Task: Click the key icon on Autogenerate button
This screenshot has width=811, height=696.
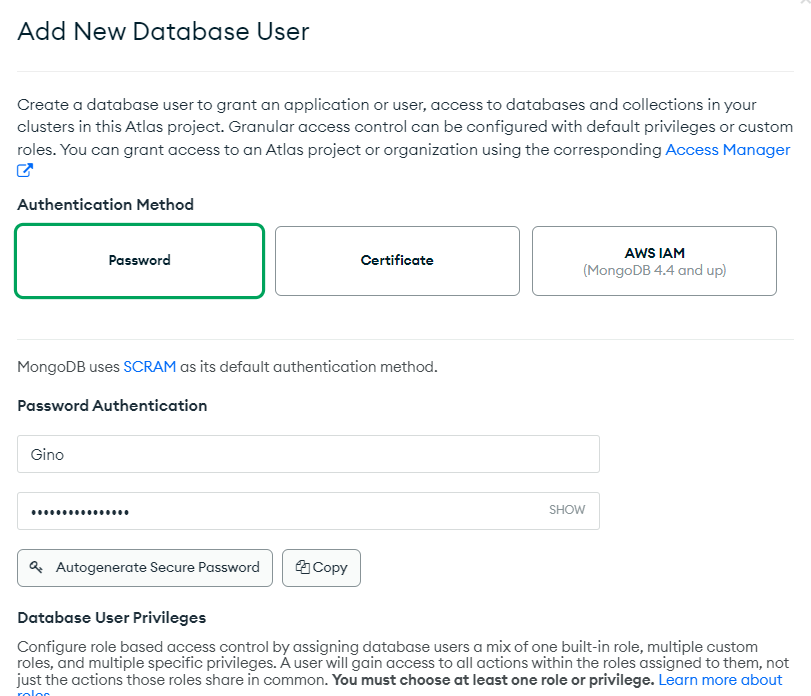Action: [x=37, y=567]
